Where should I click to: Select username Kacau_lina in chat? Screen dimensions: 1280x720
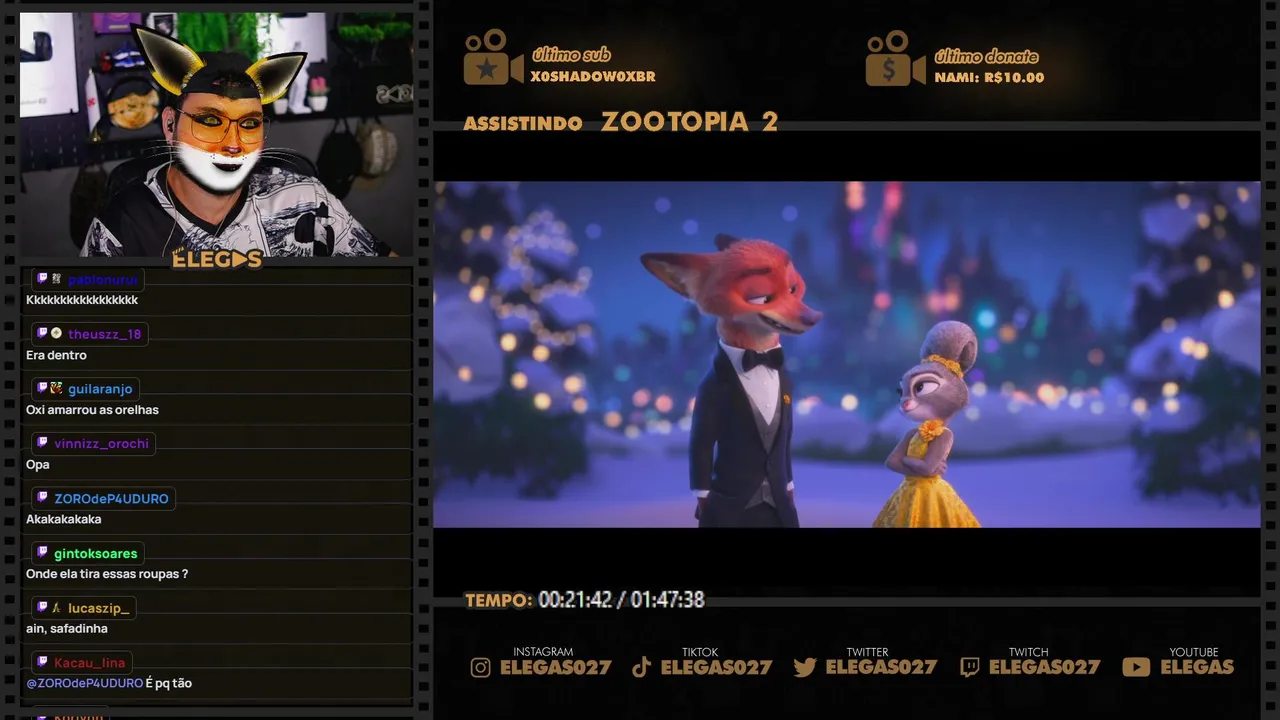pos(90,663)
